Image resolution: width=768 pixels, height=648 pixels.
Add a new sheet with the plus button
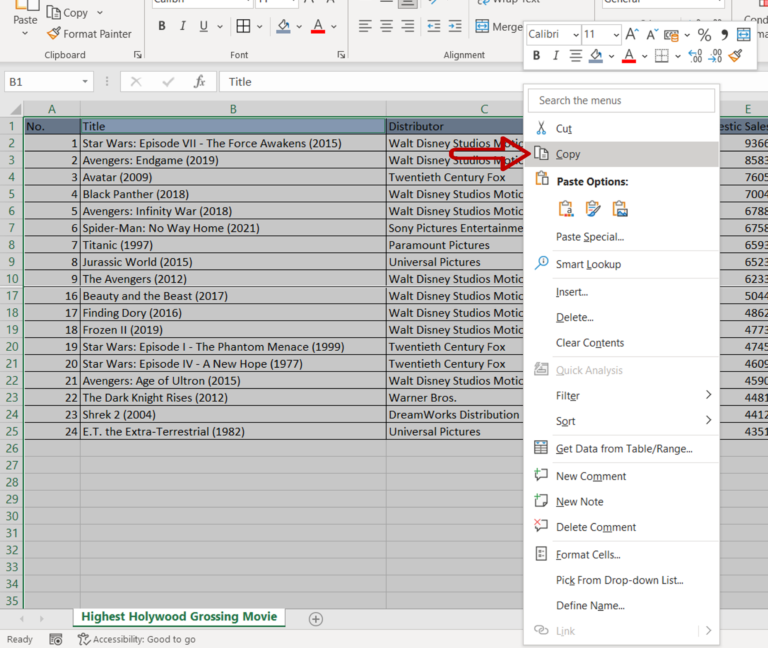(316, 619)
